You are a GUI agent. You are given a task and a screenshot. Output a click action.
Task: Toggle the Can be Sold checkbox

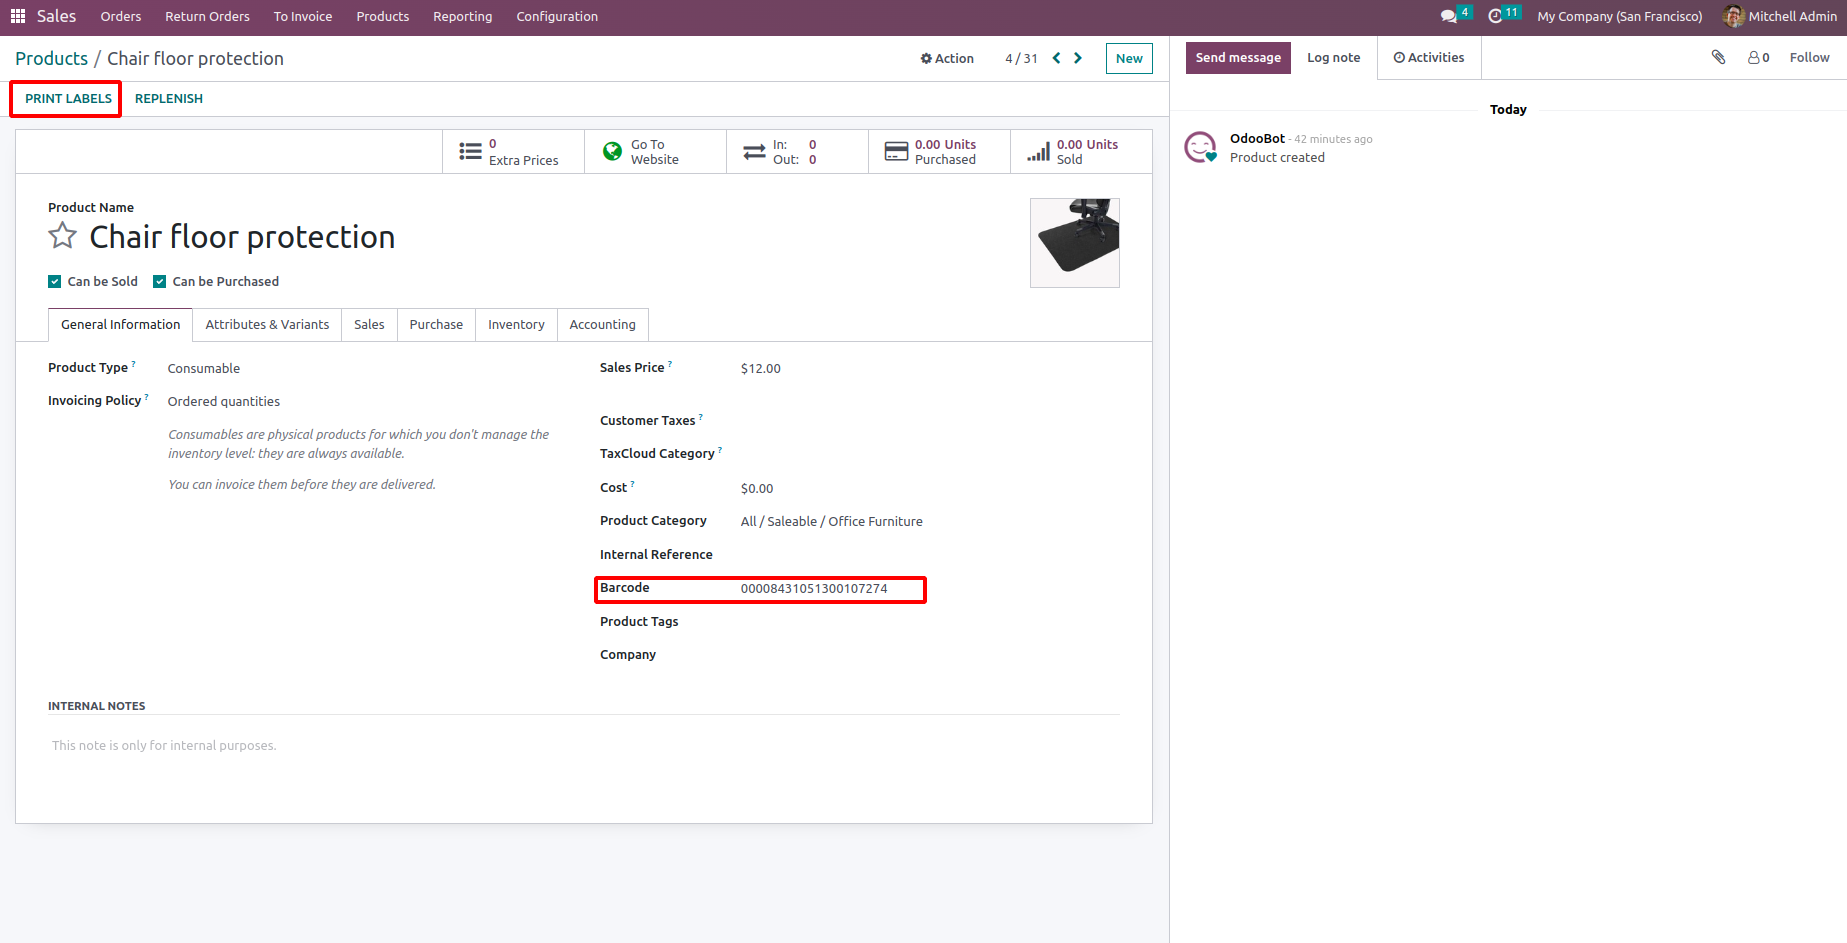coord(55,282)
